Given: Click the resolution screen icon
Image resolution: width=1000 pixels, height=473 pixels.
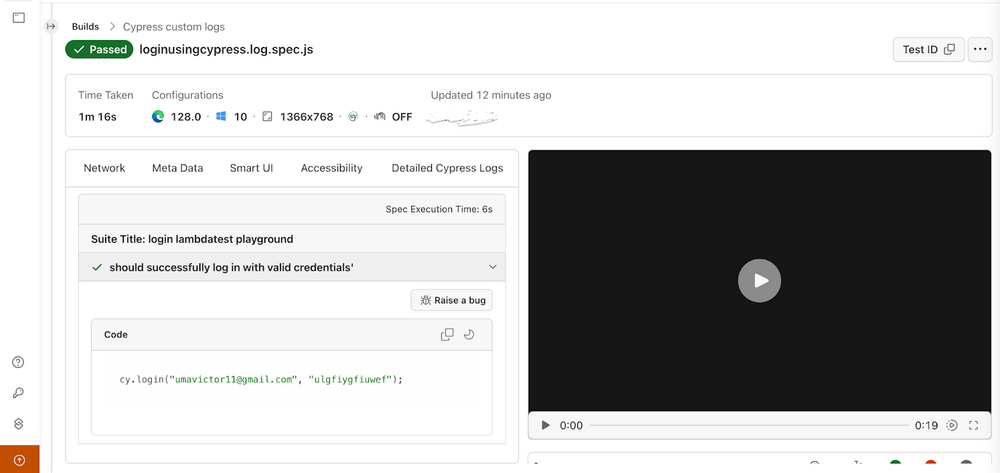Looking at the screenshot, I should click(x=267, y=117).
